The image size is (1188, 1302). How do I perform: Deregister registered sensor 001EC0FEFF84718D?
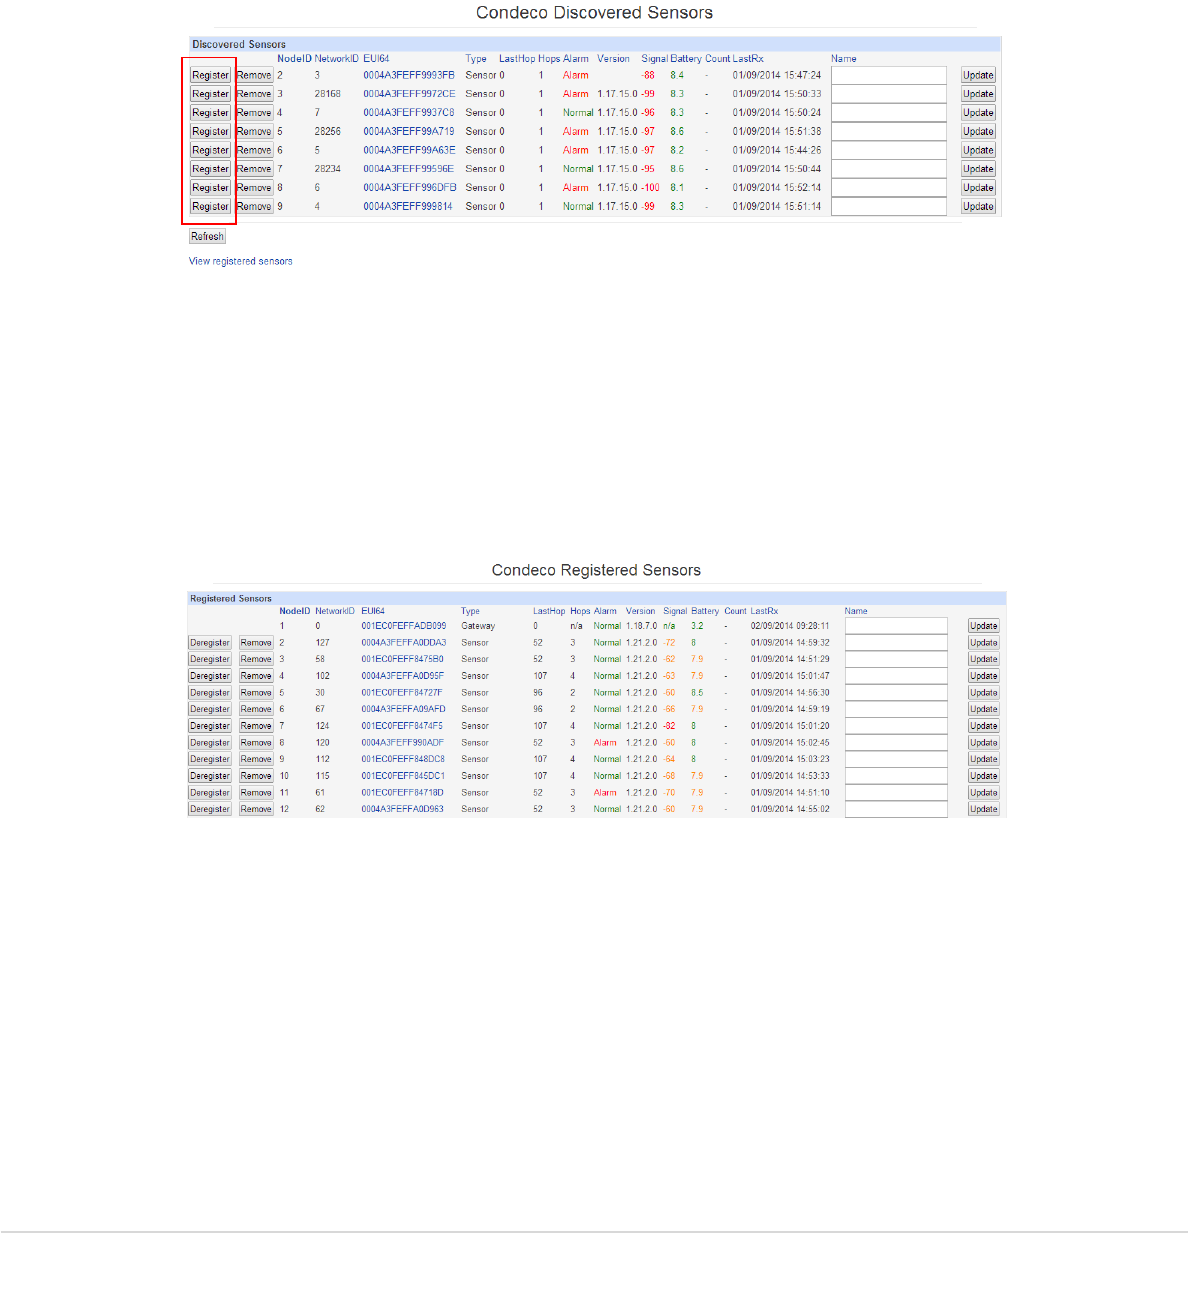[x=210, y=793]
